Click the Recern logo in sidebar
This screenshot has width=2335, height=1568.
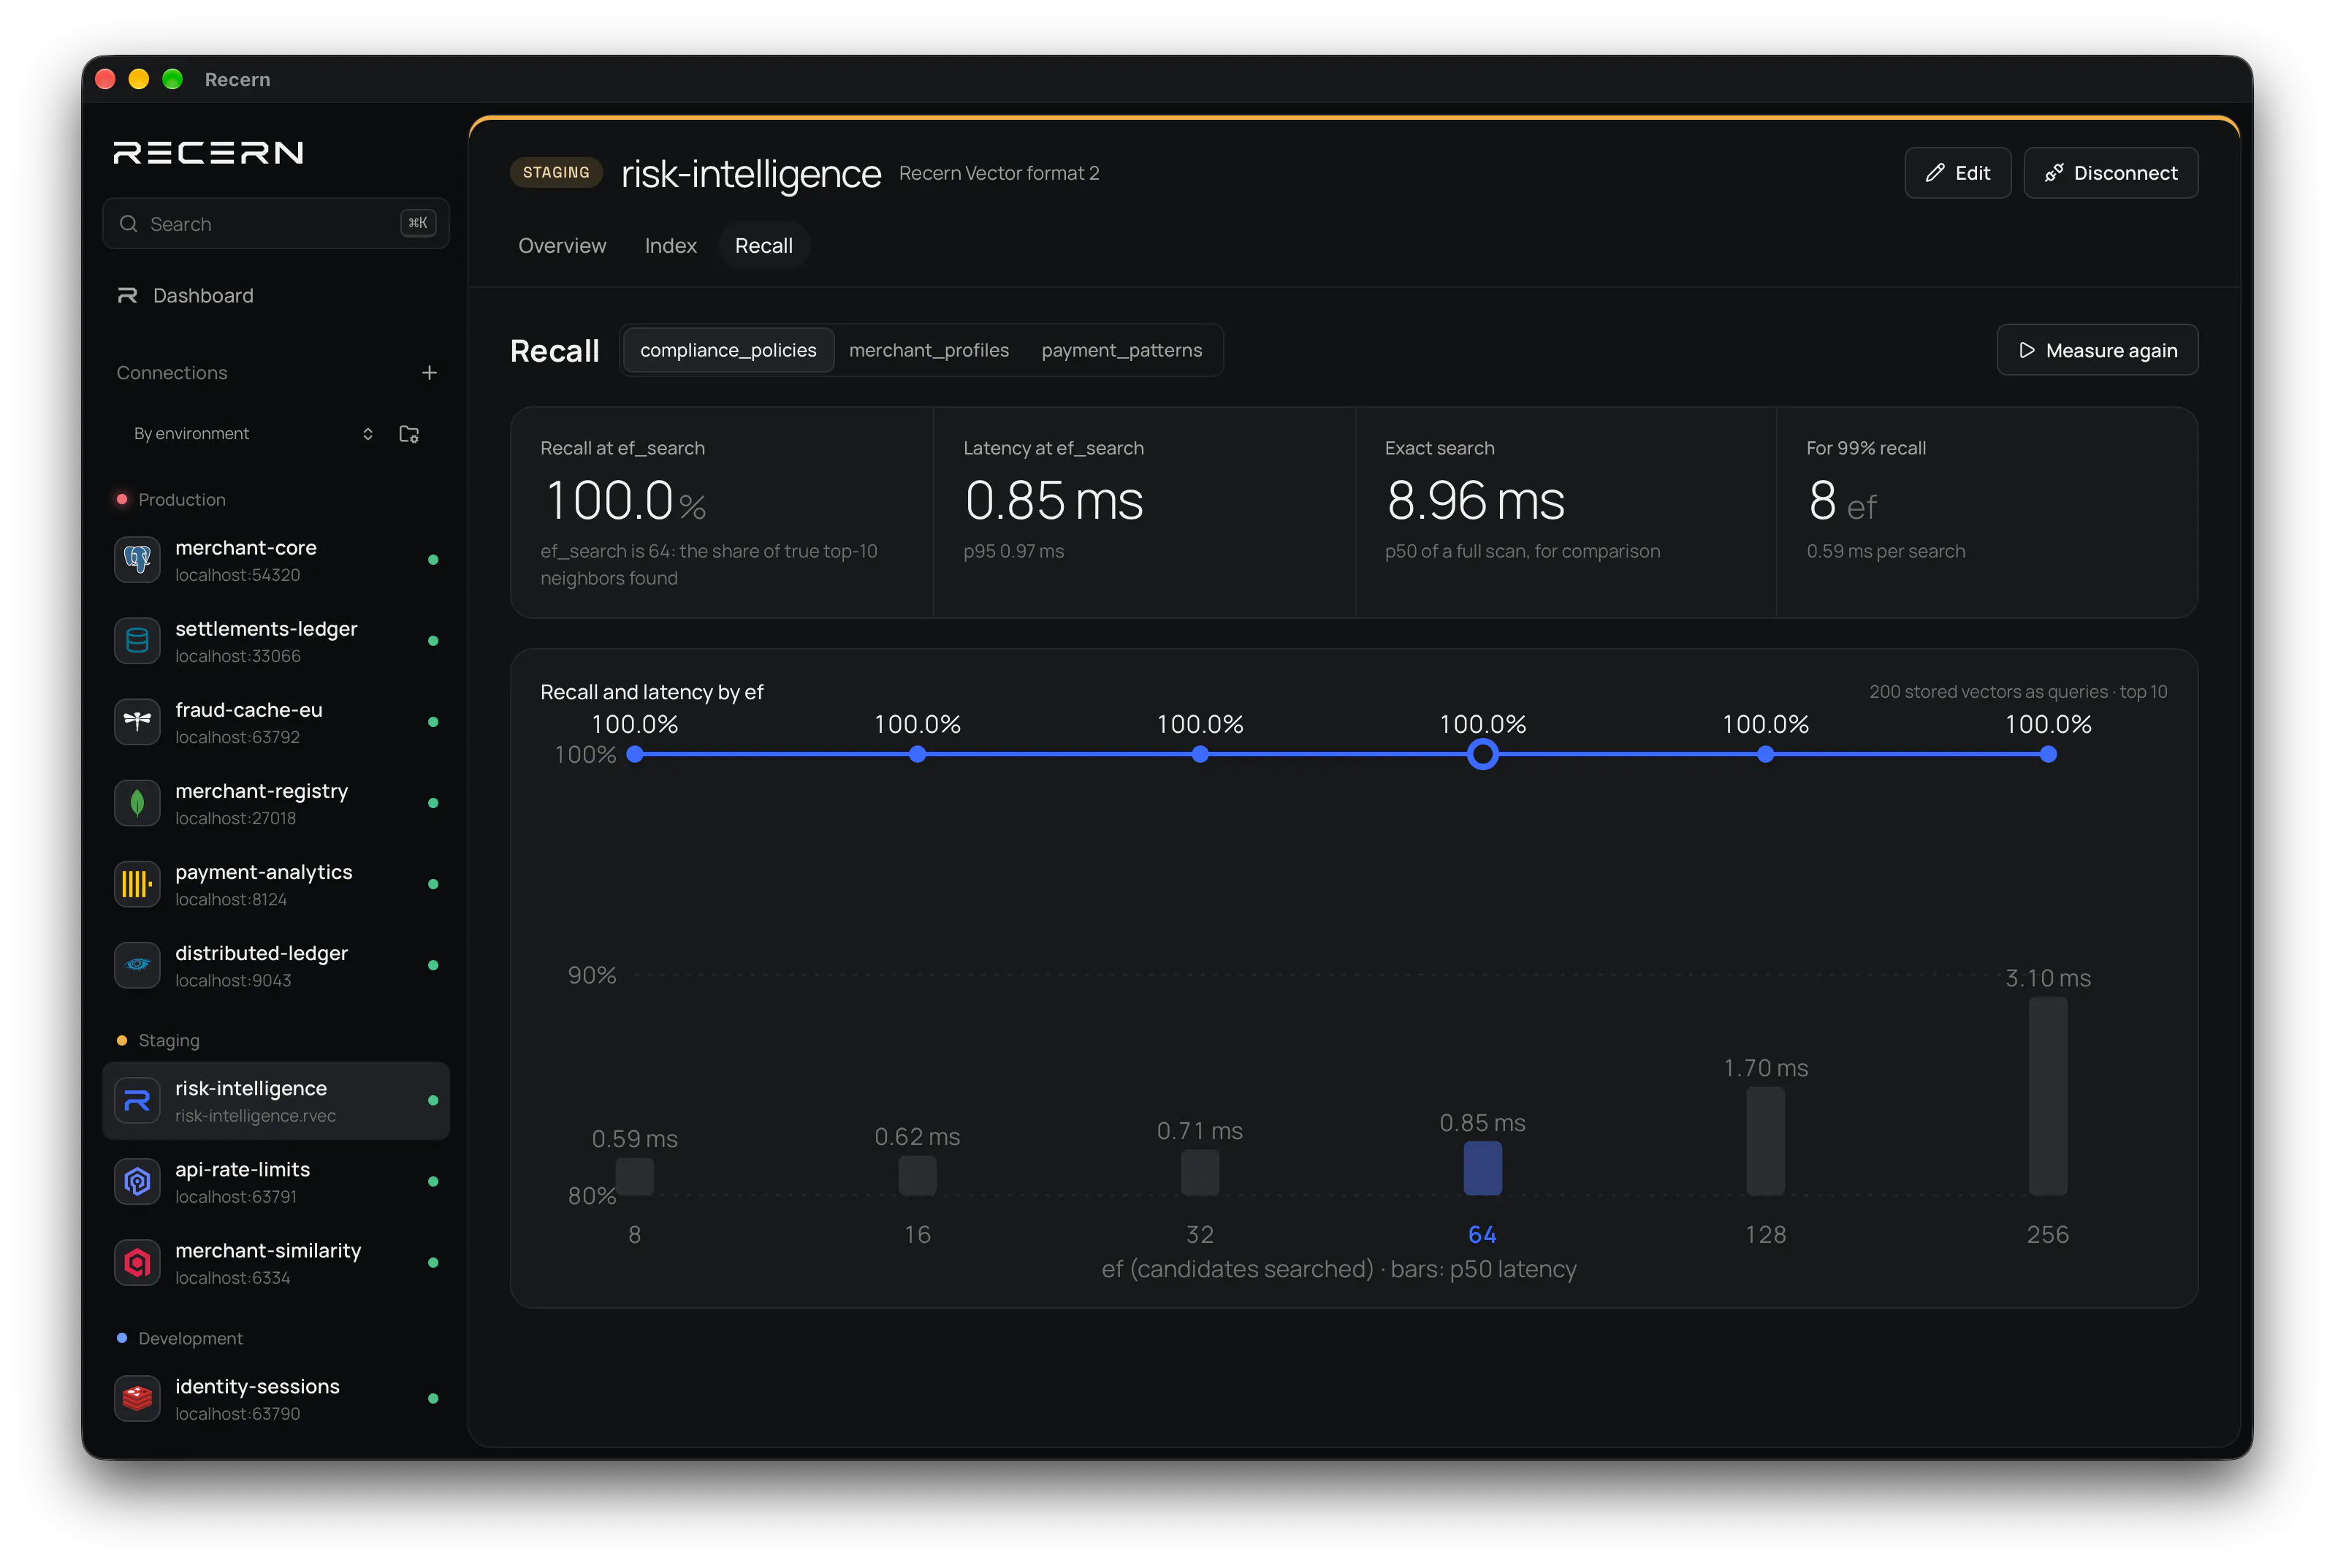point(208,152)
